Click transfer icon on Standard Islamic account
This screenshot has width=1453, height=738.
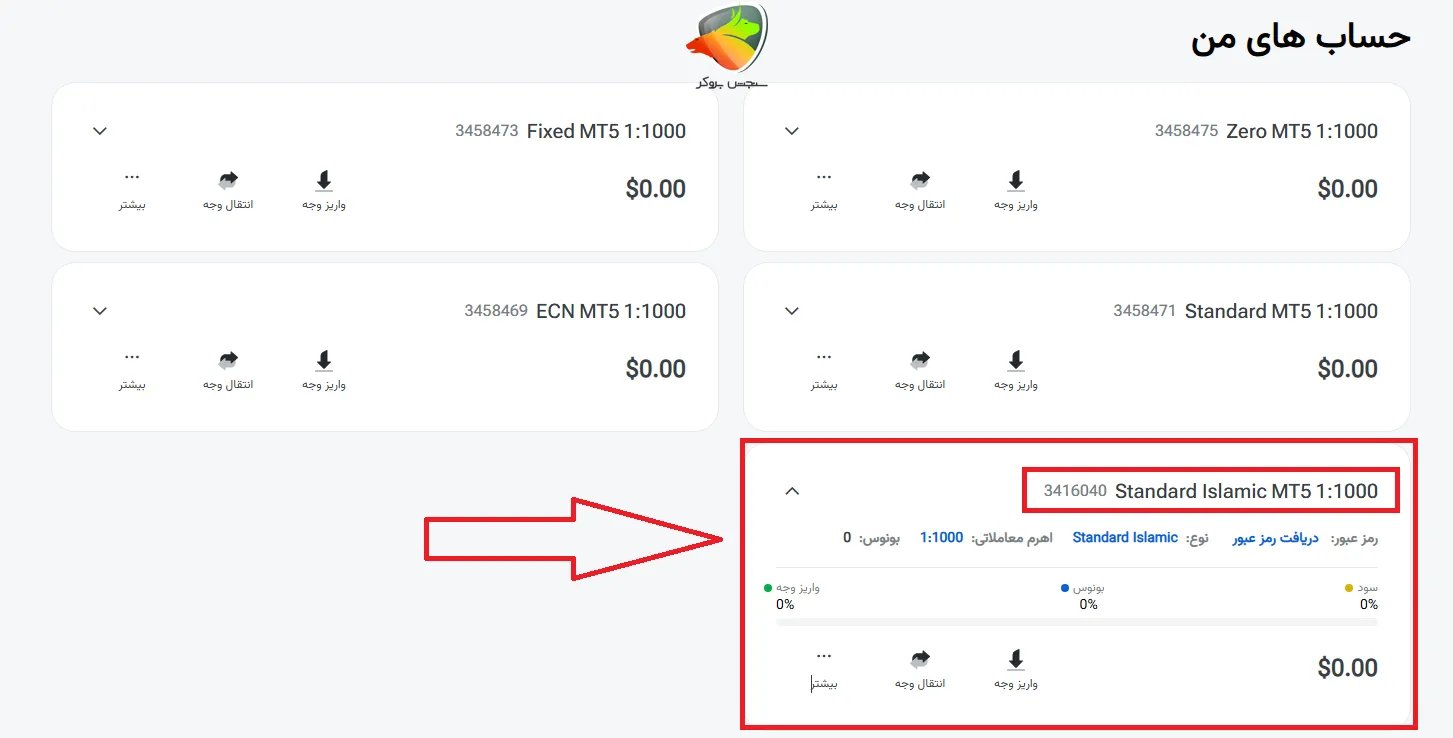click(920, 661)
